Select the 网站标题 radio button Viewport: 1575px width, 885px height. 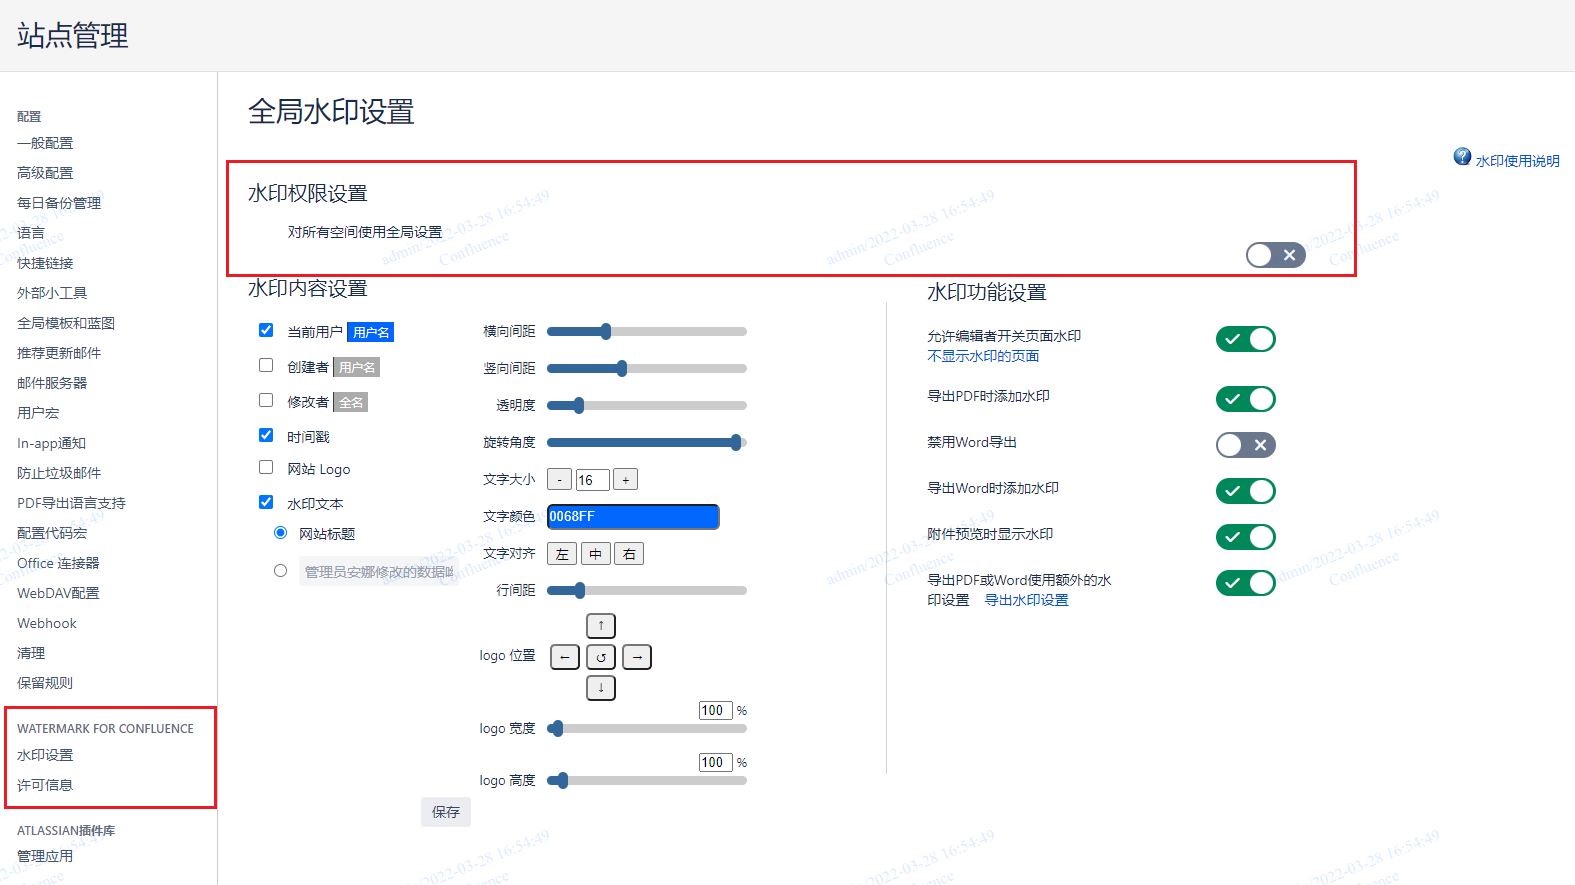[x=281, y=533]
